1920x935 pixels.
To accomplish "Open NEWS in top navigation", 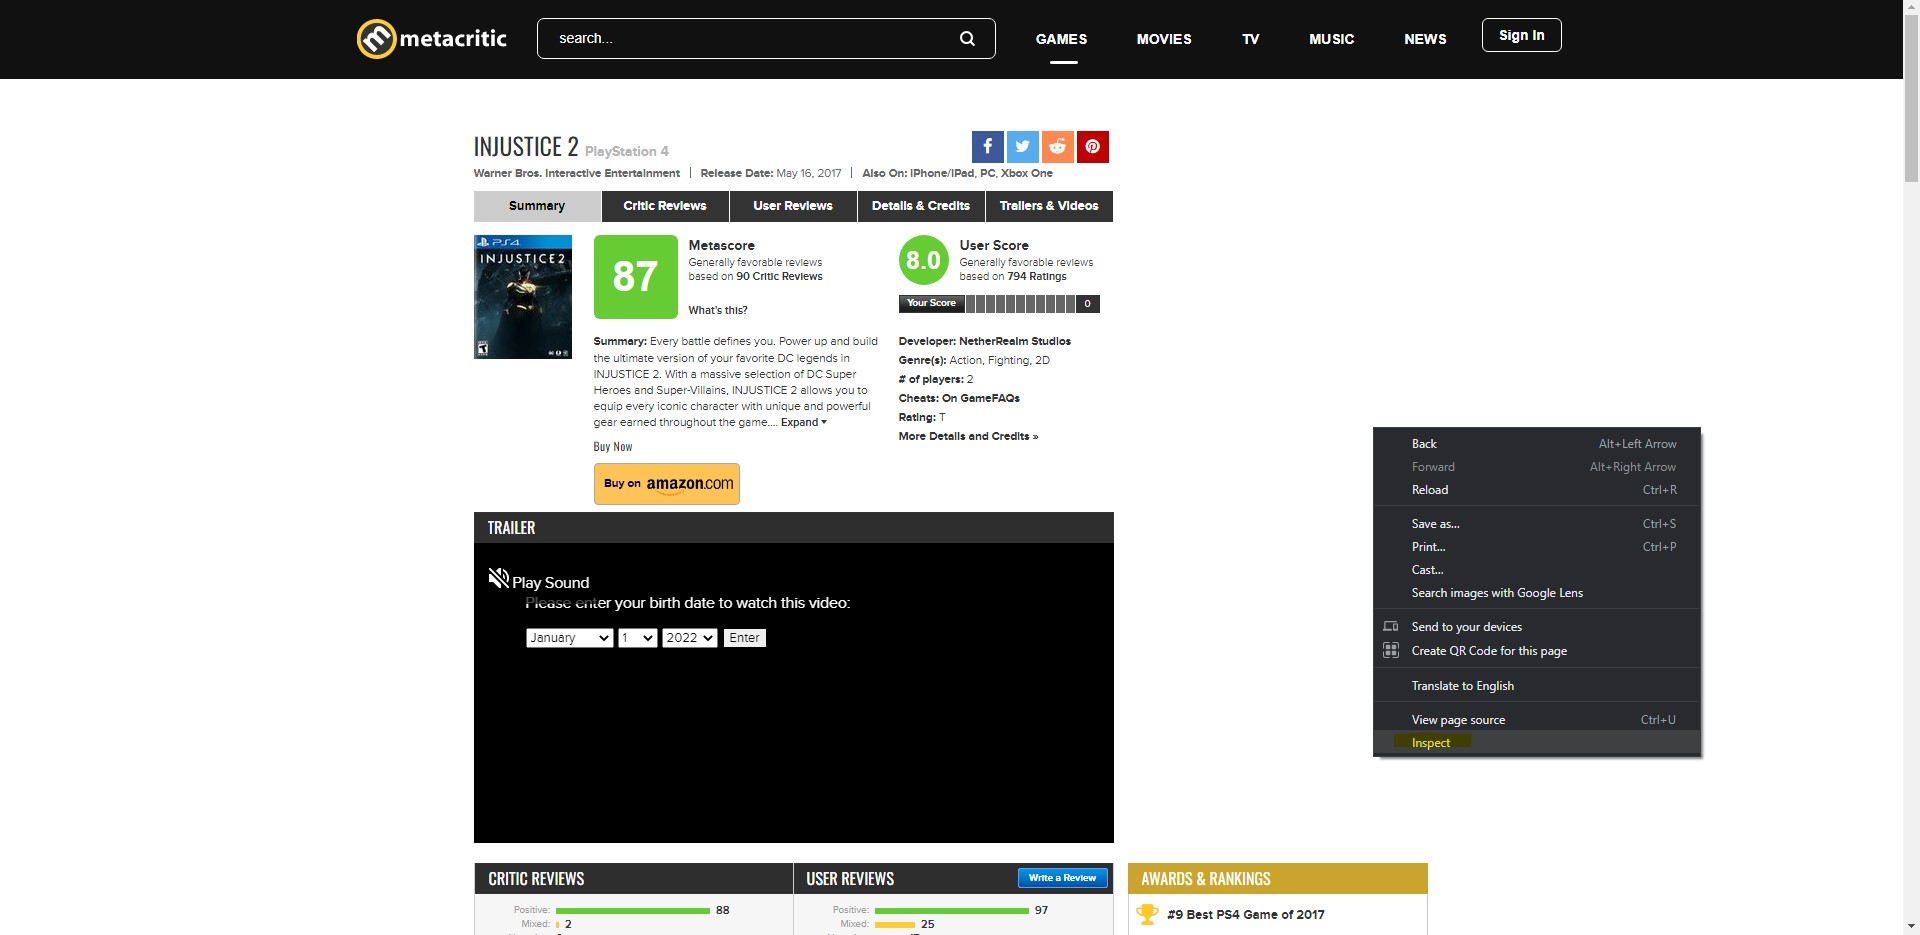I will (1425, 39).
